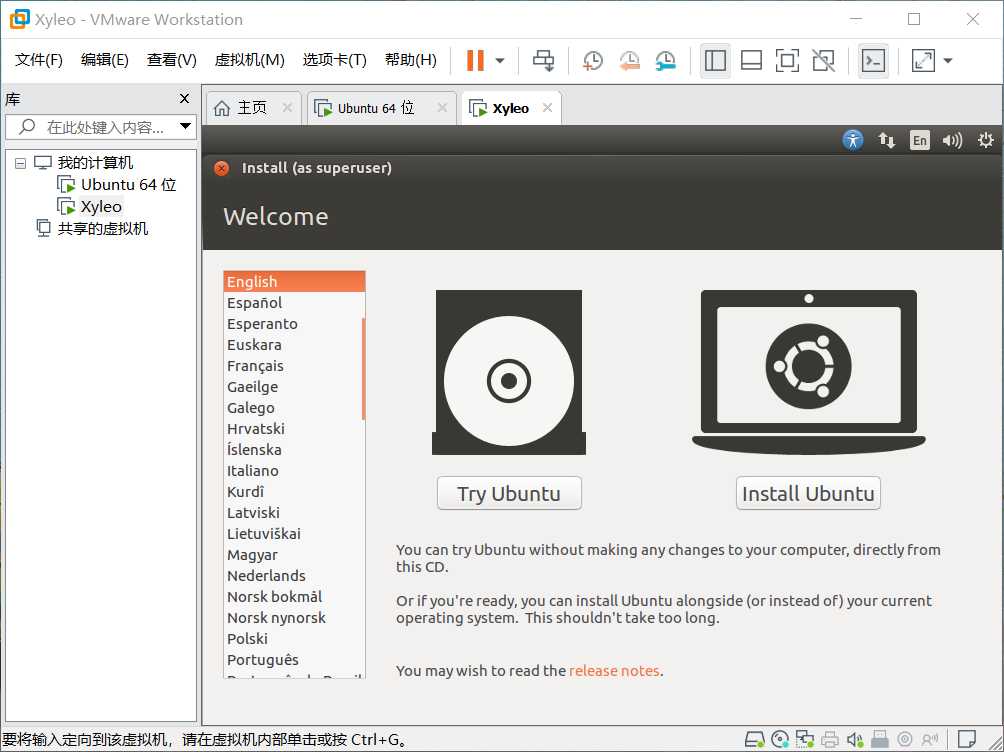Select Magyar in the language list
This screenshot has width=1004, height=752.
pyautogui.click(x=294, y=555)
